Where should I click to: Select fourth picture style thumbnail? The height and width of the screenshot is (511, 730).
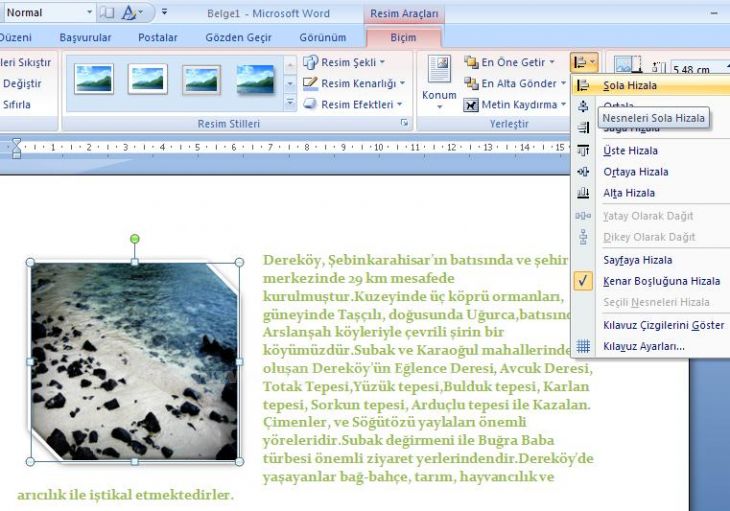pyautogui.click(x=255, y=79)
